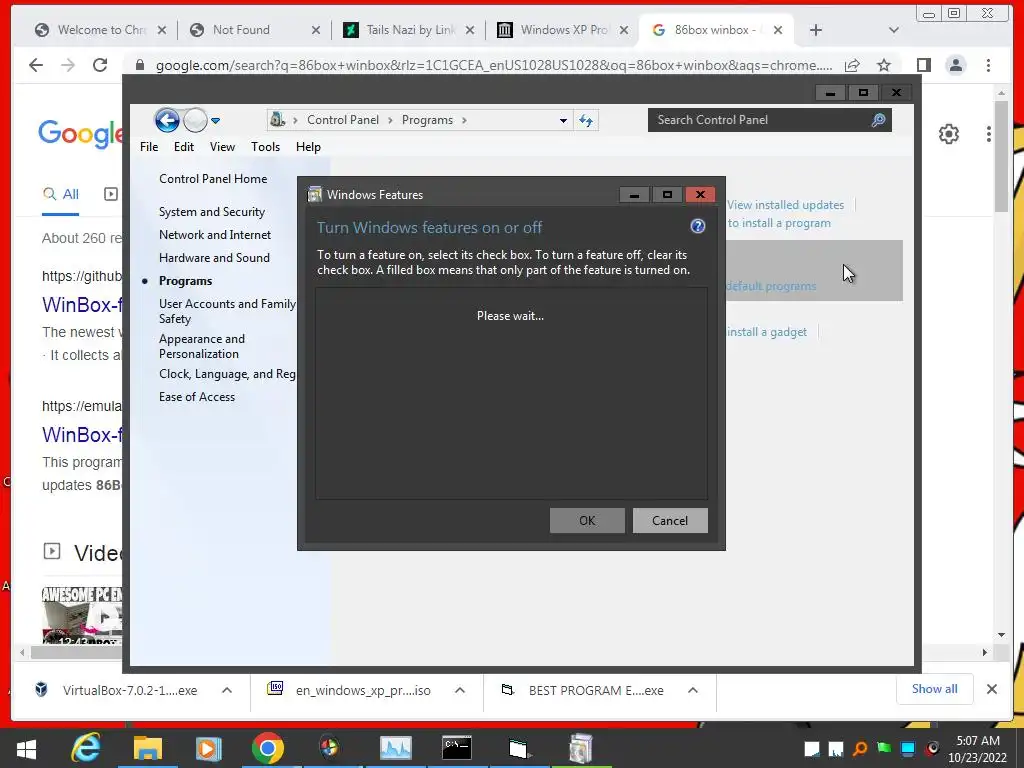Open recent pages dropdown beside navigation arrows
Image resolution: width=1024 pixels, height=768 pixels.
(216, 120)
